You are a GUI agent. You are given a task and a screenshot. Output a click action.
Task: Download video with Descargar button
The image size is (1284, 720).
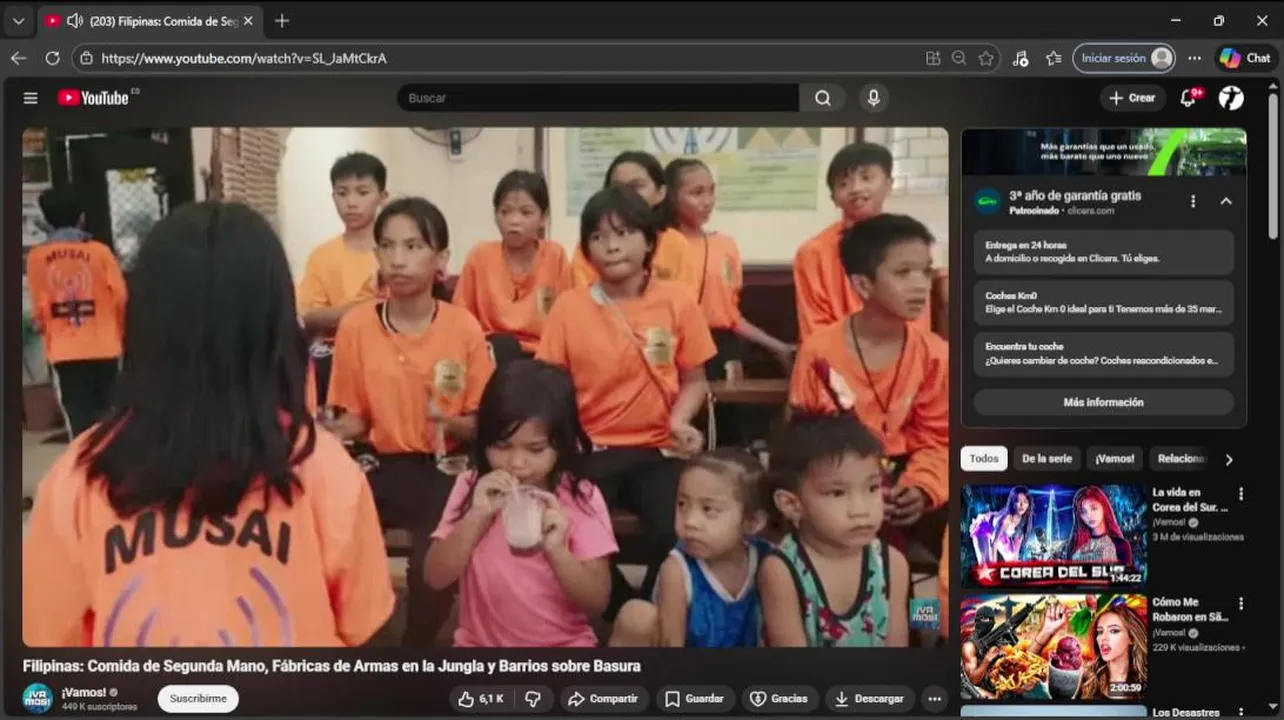pos(869,699)
